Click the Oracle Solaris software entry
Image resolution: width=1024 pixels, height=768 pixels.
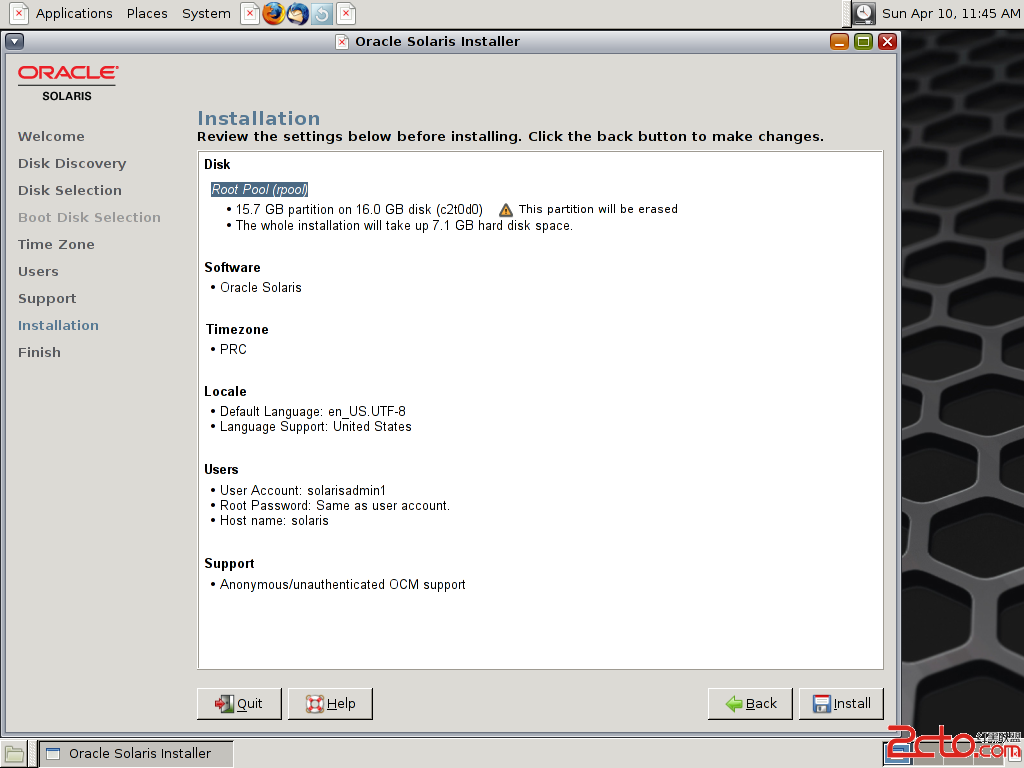click(x=261, y=287)
